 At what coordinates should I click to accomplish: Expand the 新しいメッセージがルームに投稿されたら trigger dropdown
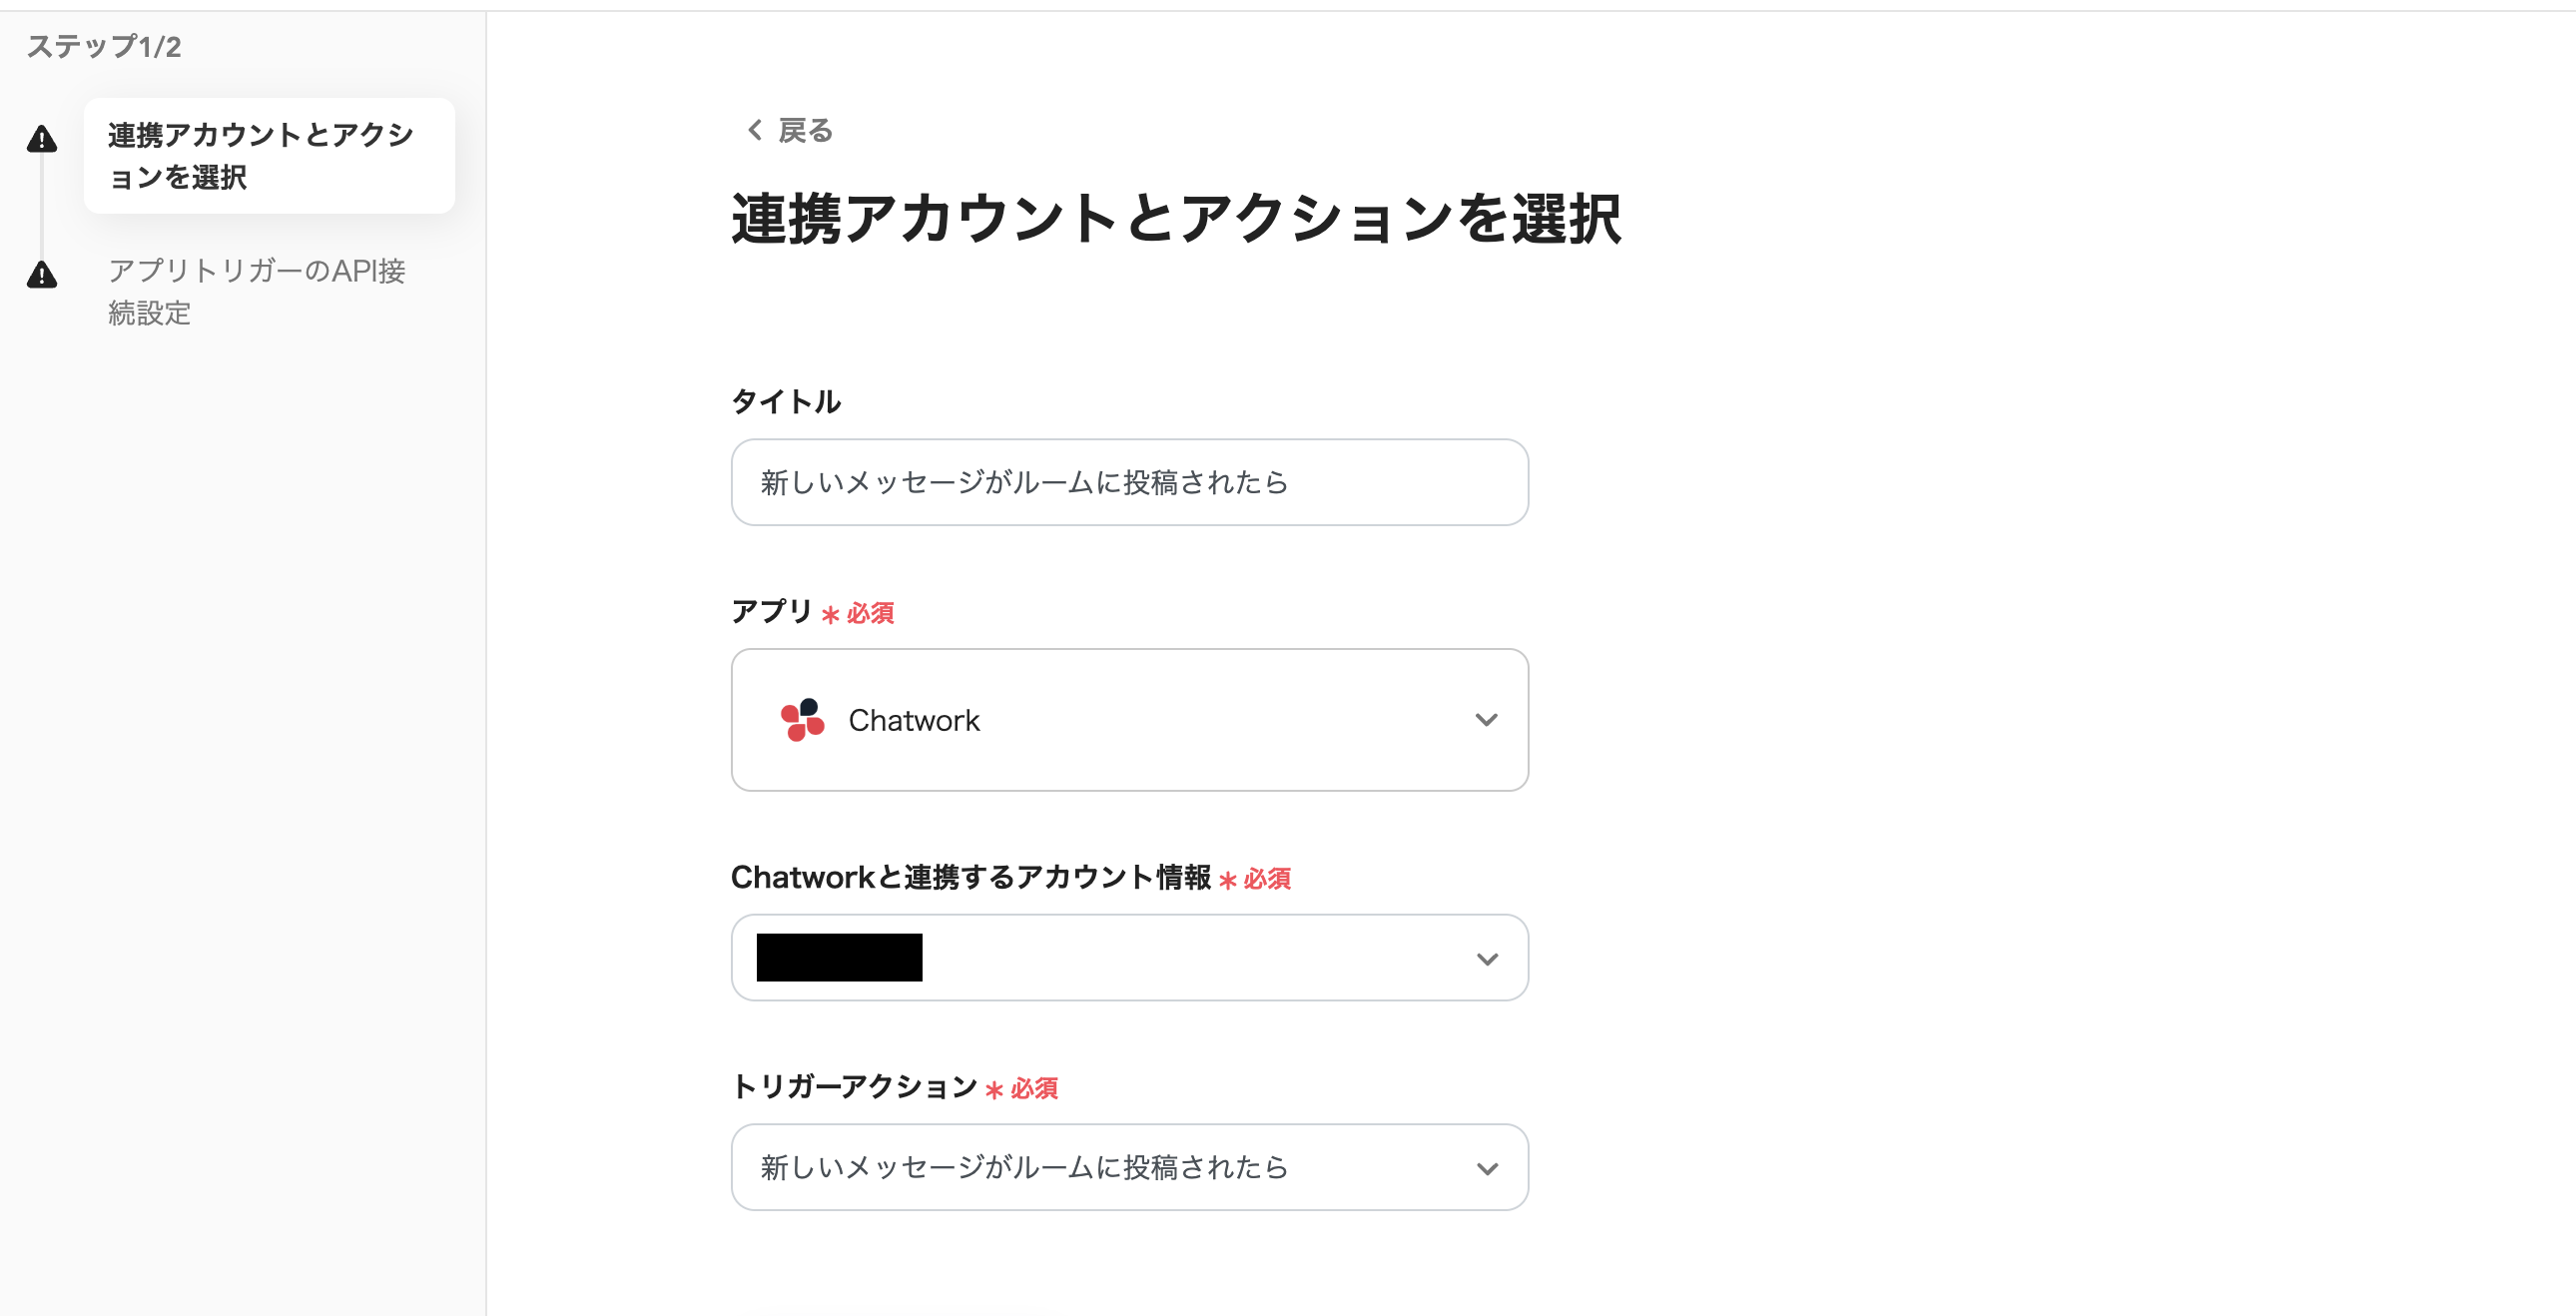(1129, 1167)
